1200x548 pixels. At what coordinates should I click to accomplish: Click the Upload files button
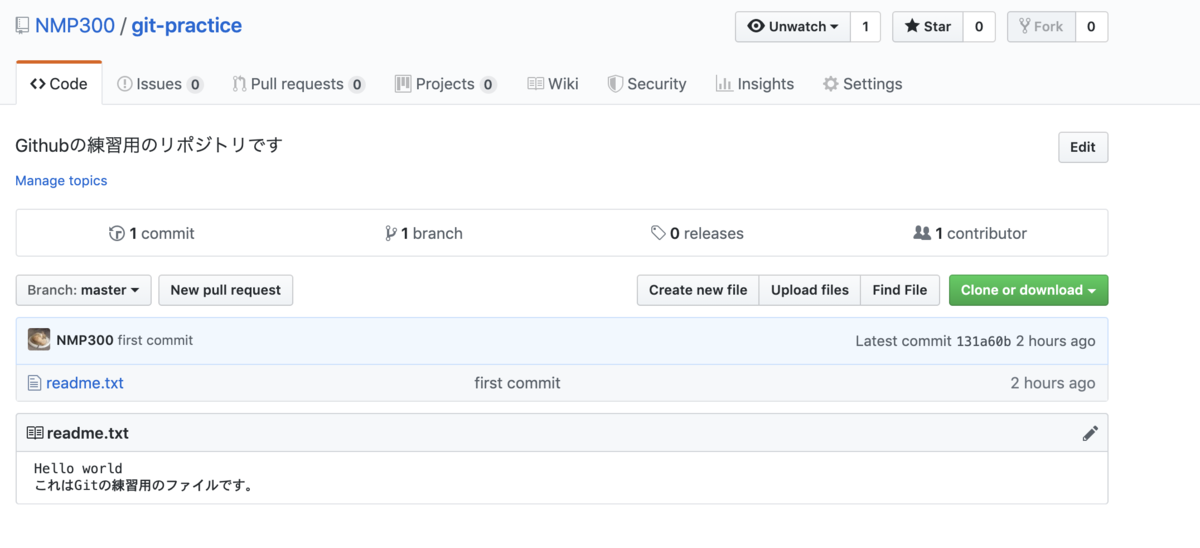coord(810,290)
